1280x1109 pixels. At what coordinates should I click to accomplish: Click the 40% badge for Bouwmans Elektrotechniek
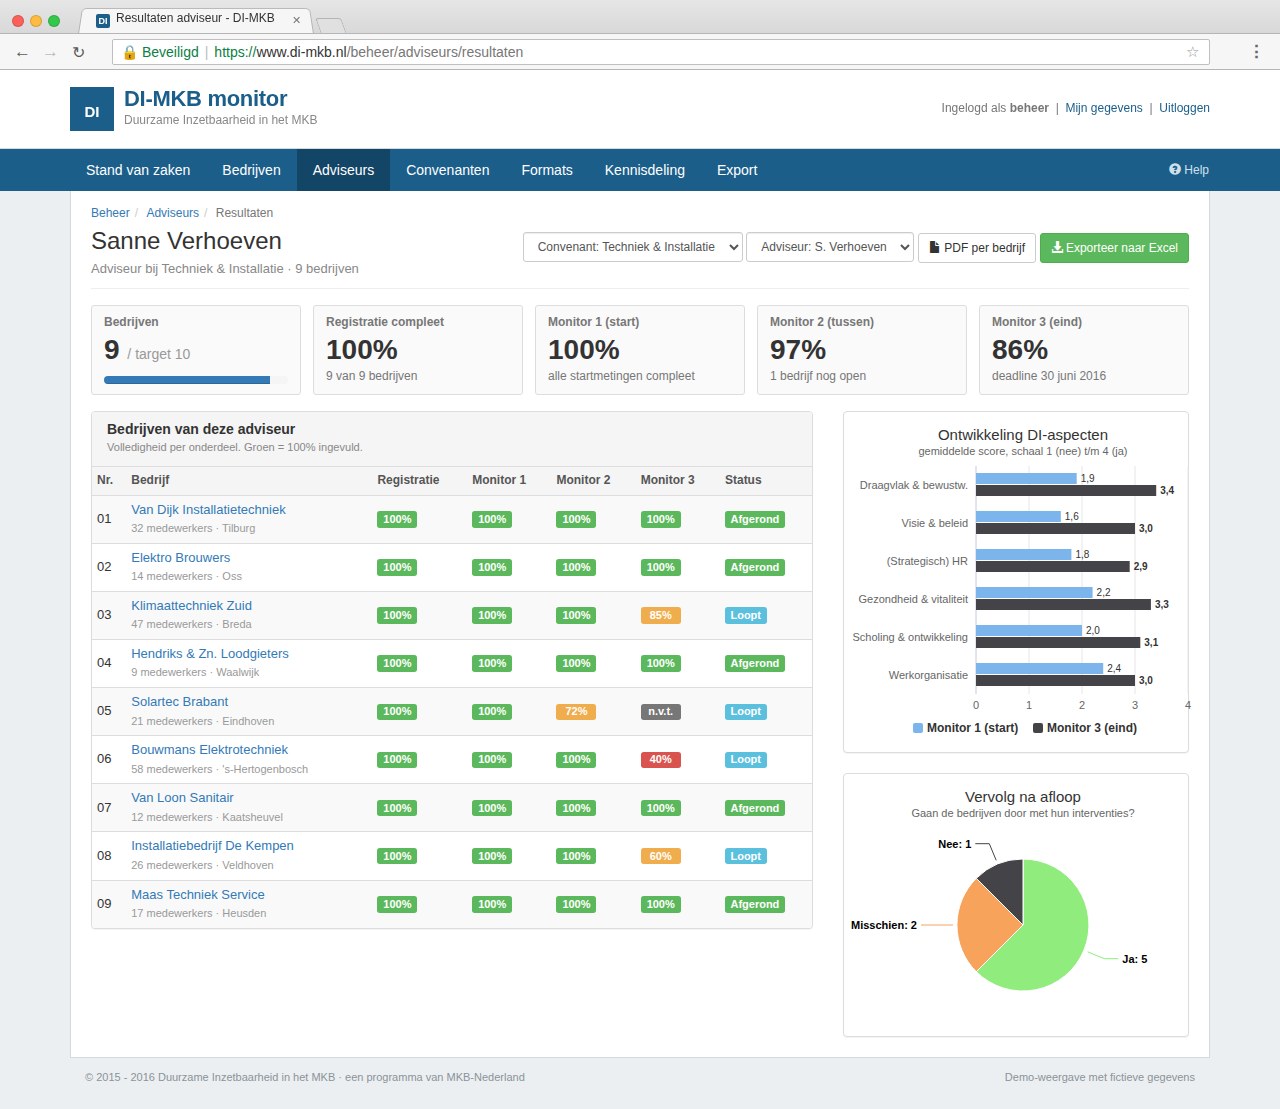660,759
